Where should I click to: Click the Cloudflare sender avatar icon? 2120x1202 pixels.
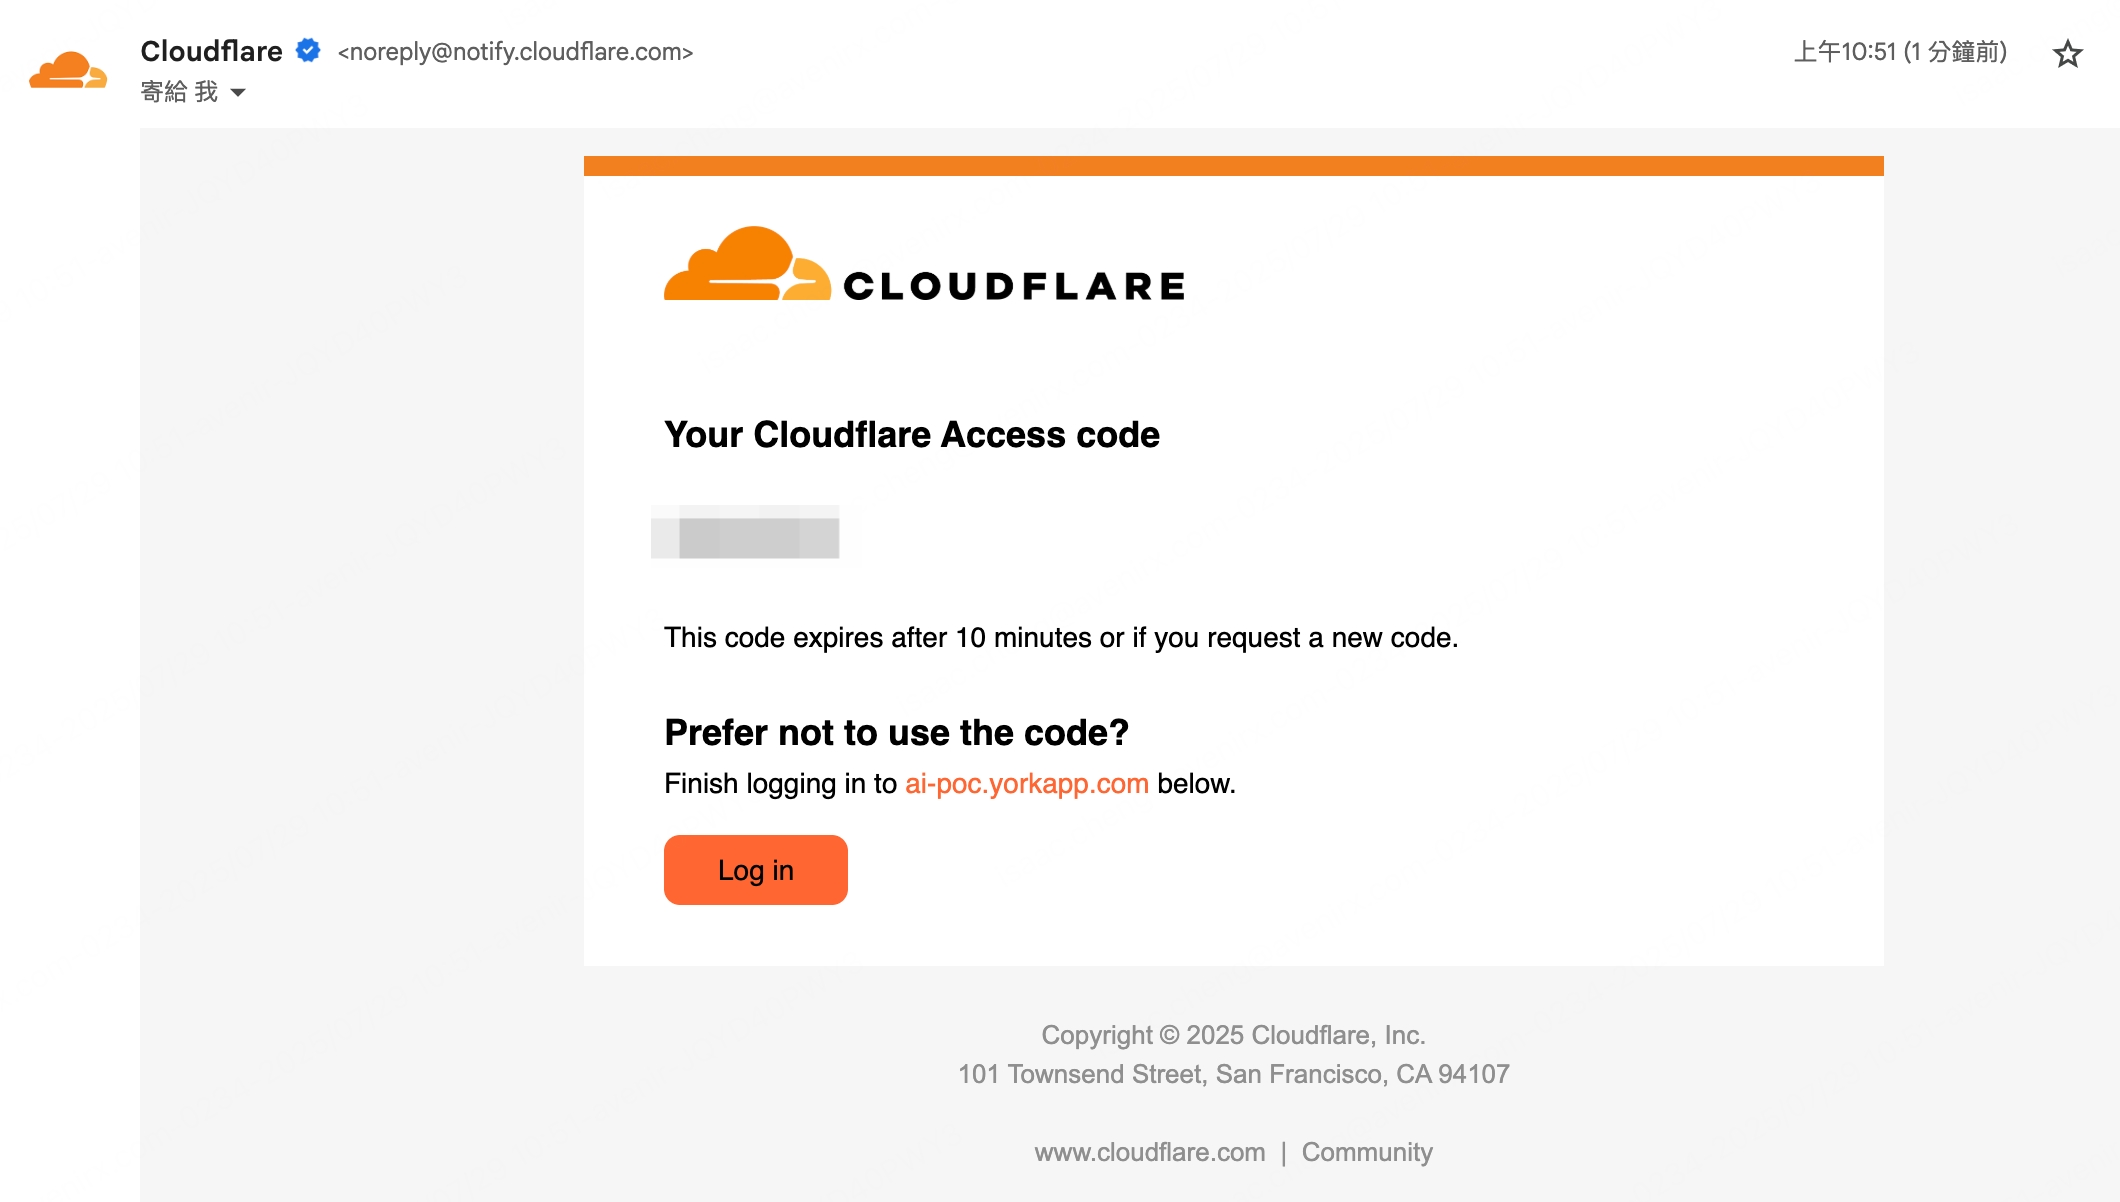coord(68,70)
